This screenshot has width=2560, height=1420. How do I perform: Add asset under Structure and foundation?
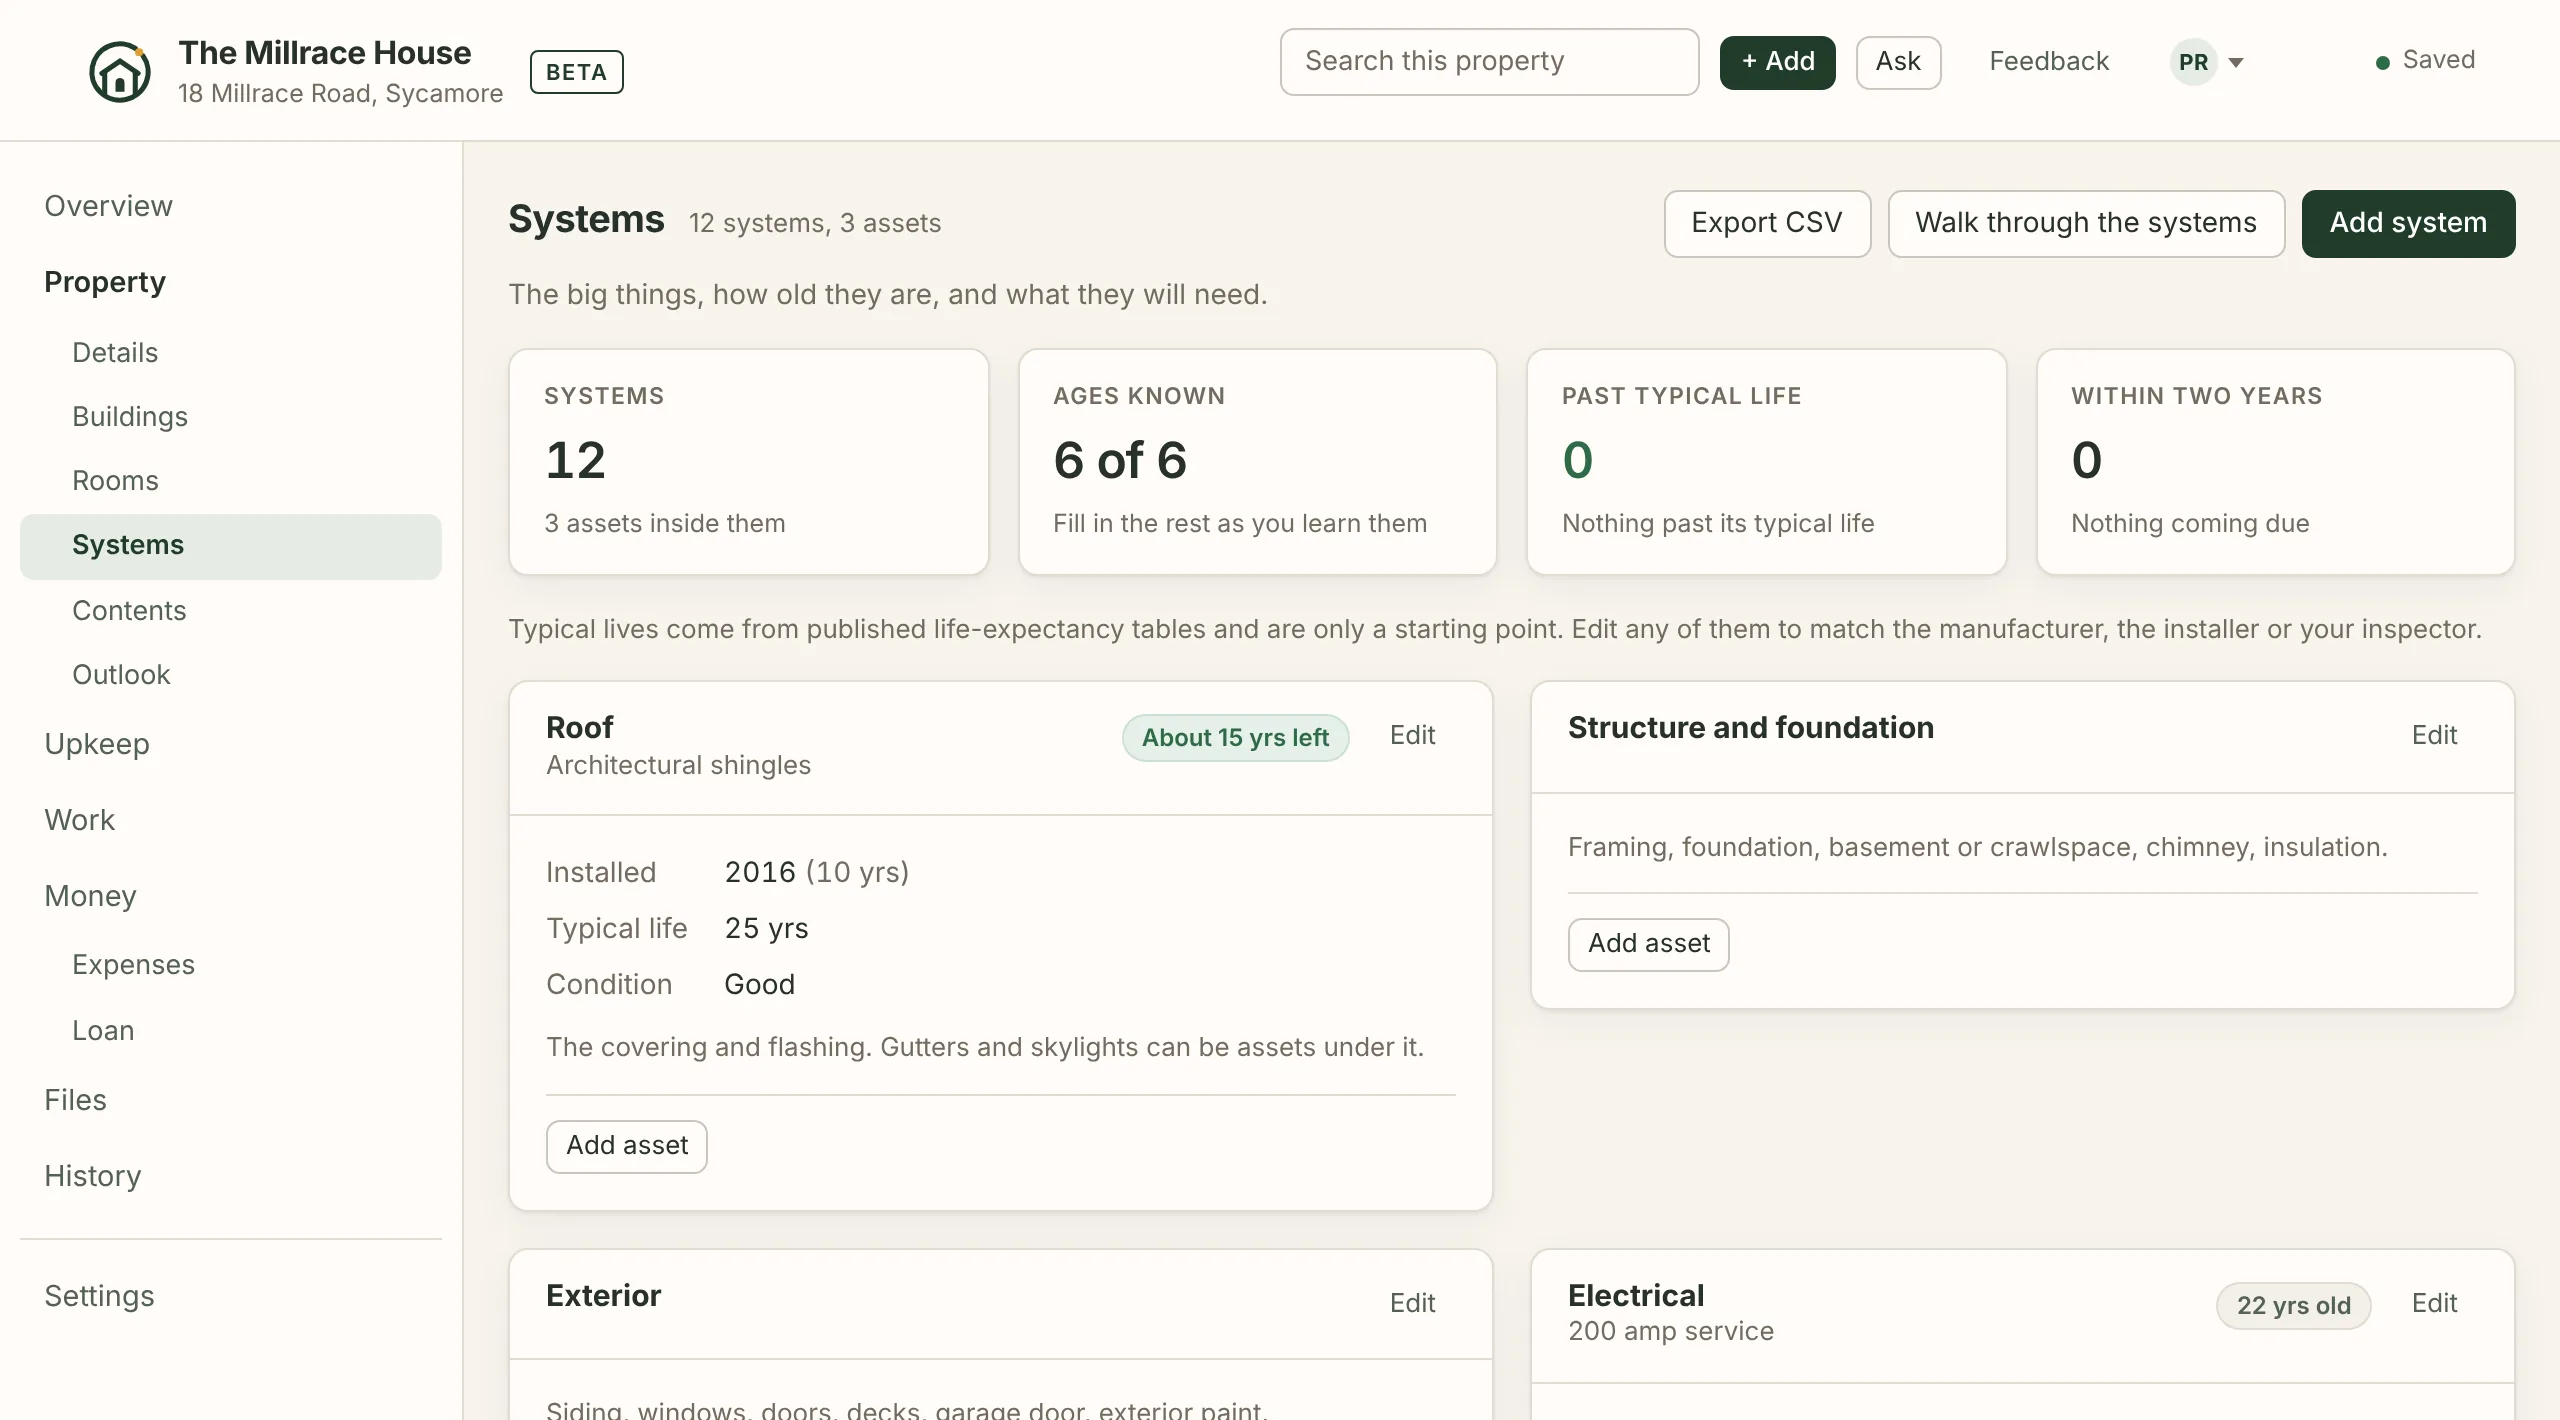tap(1649, 944)
